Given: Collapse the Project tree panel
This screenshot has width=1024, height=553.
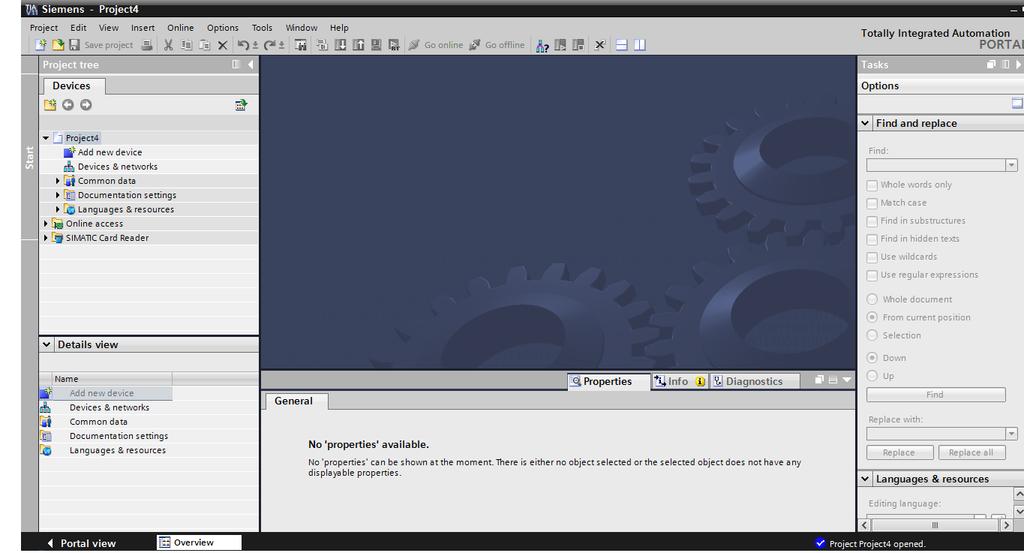Looking at the screenshot, I should coord(251,65).
